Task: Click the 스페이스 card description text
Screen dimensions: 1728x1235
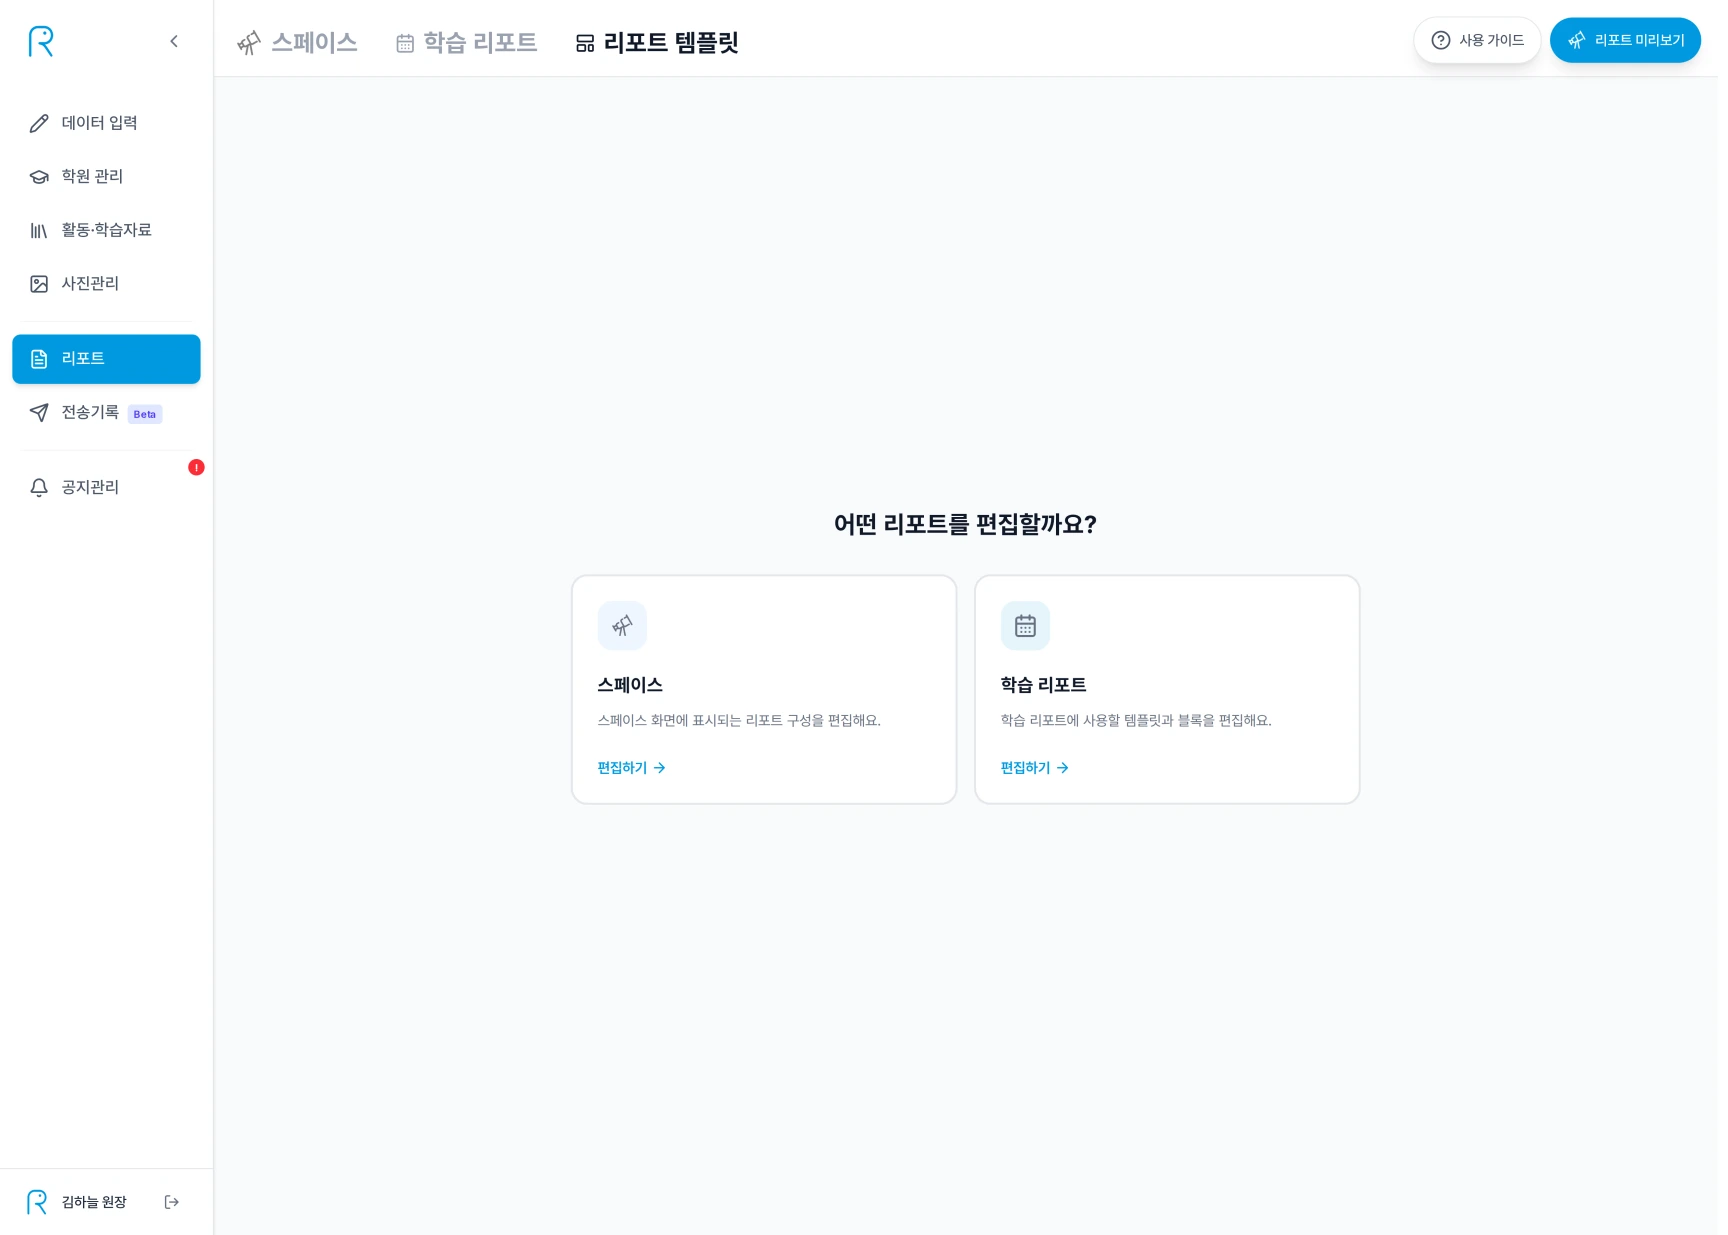Action: click(739, 720)
